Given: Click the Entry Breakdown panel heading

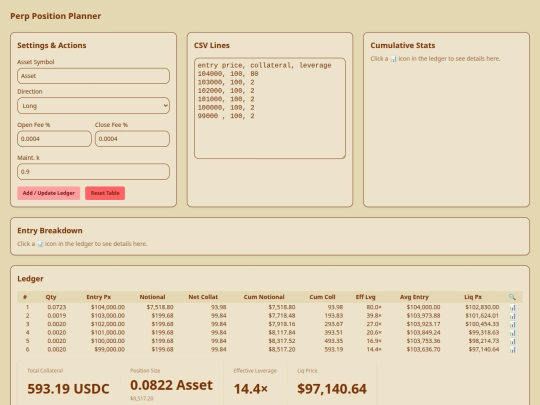Looking at the screenshot, I should [50, 230].
